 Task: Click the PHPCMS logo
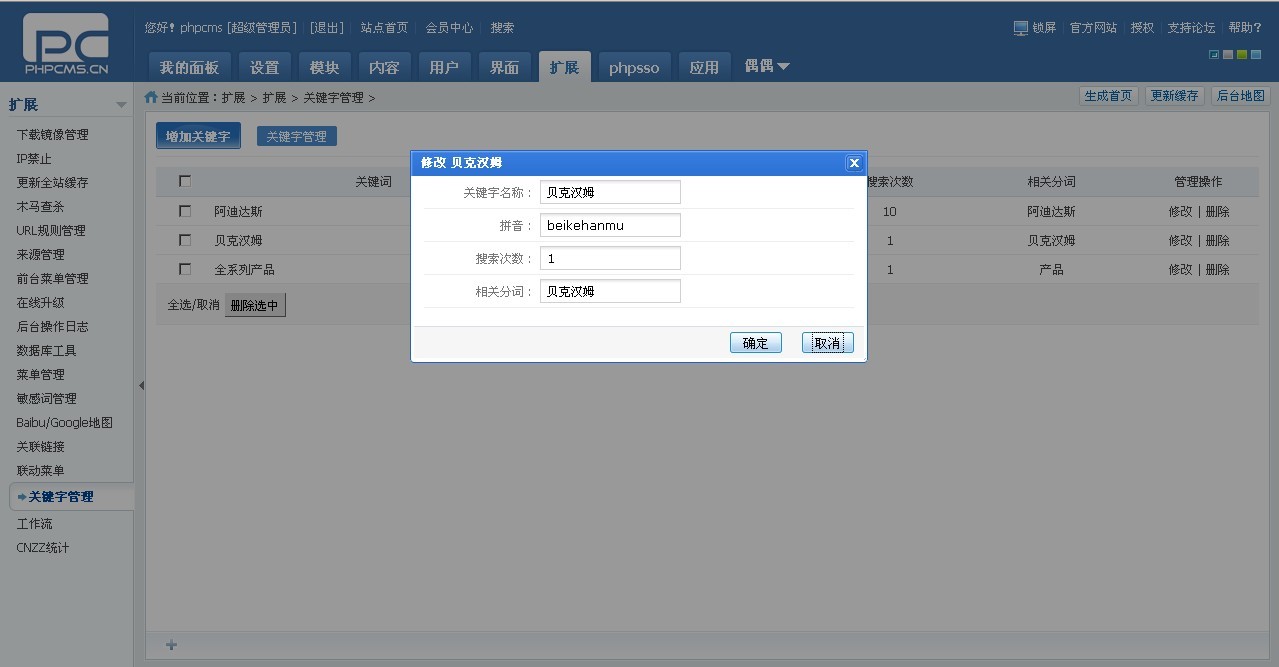coord(66,44)
